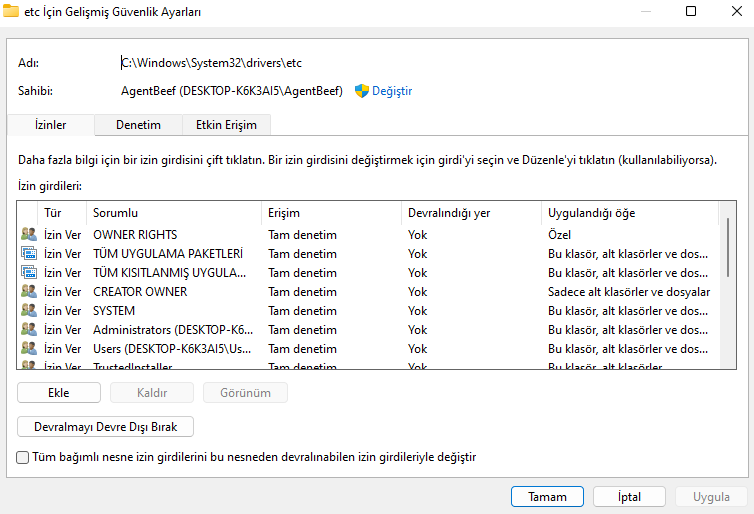Click the Değiştir owner link
The image size is (754, 514).
tap(392, 91)
